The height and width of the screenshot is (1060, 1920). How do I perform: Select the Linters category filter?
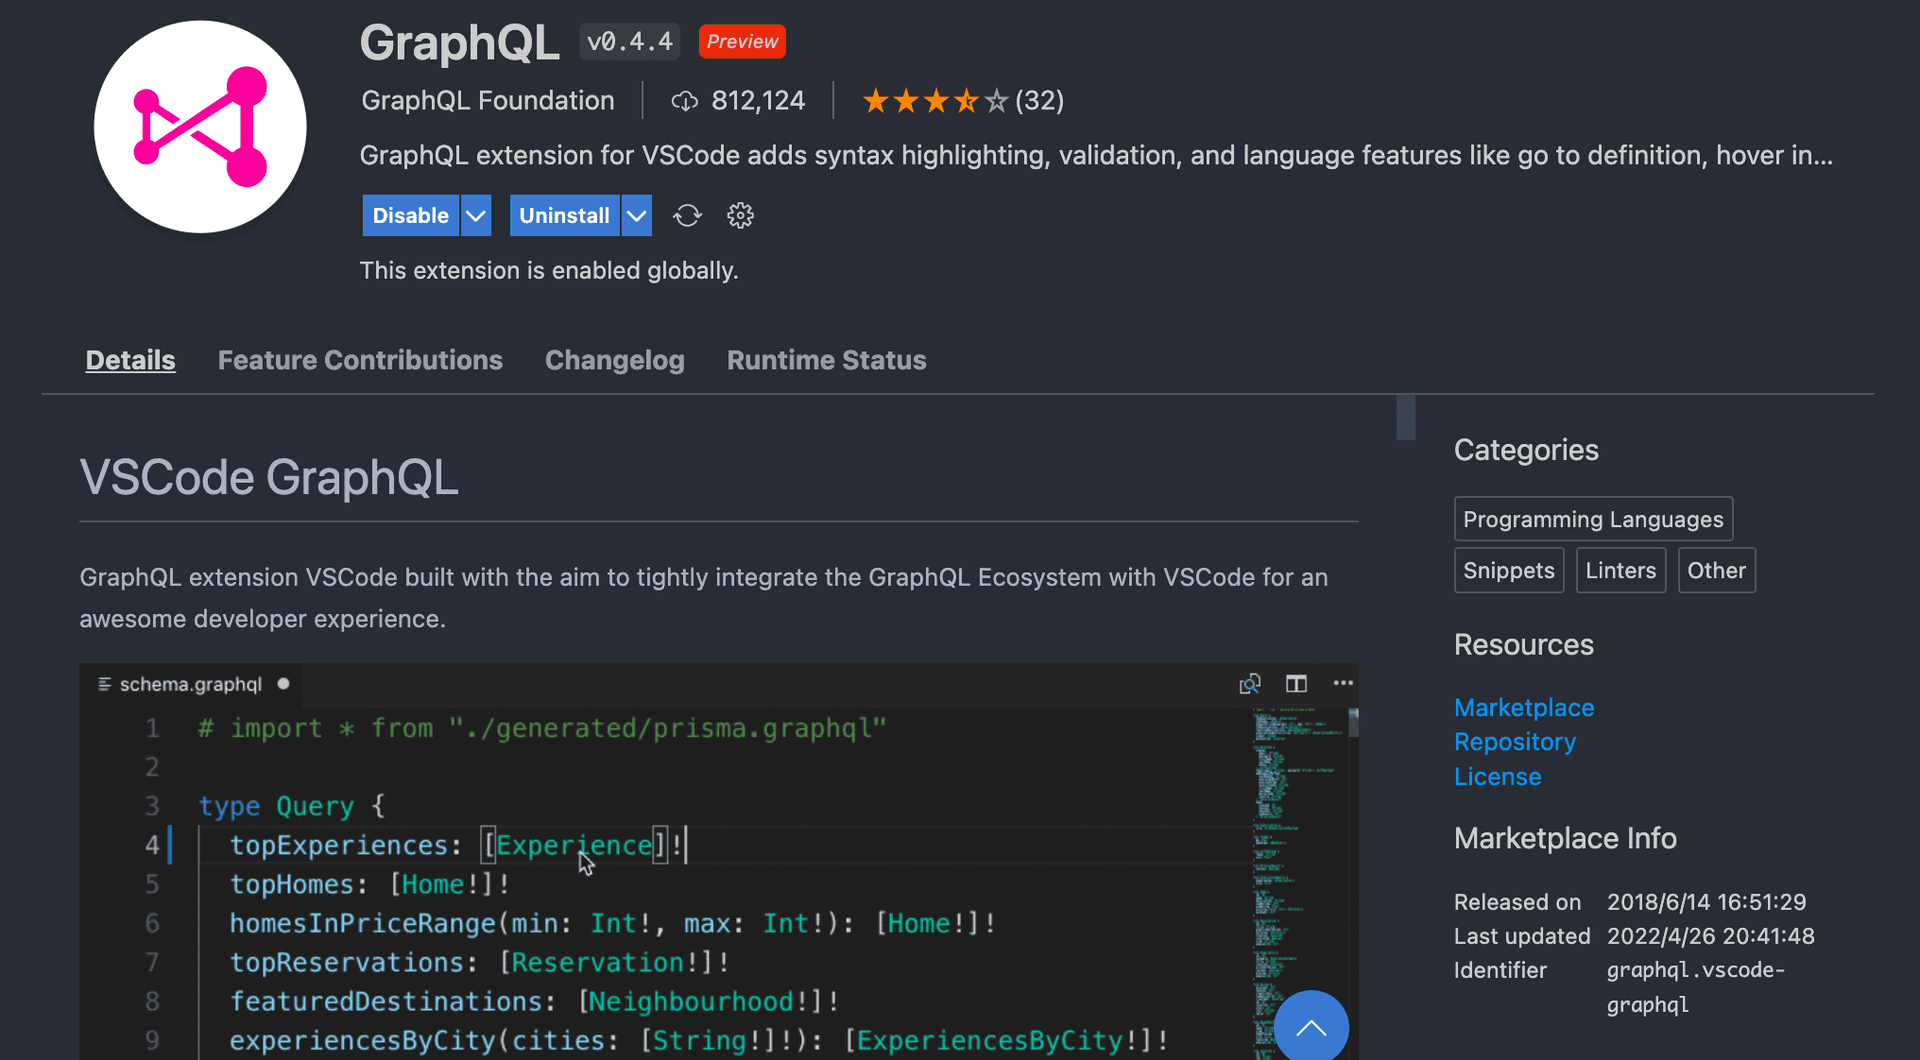pyautogui.click(x=1620, y=570)
